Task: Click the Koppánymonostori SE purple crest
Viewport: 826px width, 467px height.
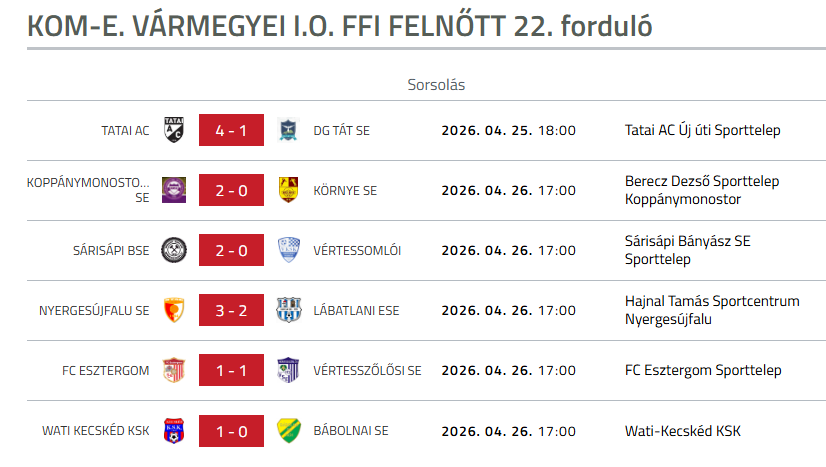Action: (x=174, y=190)
